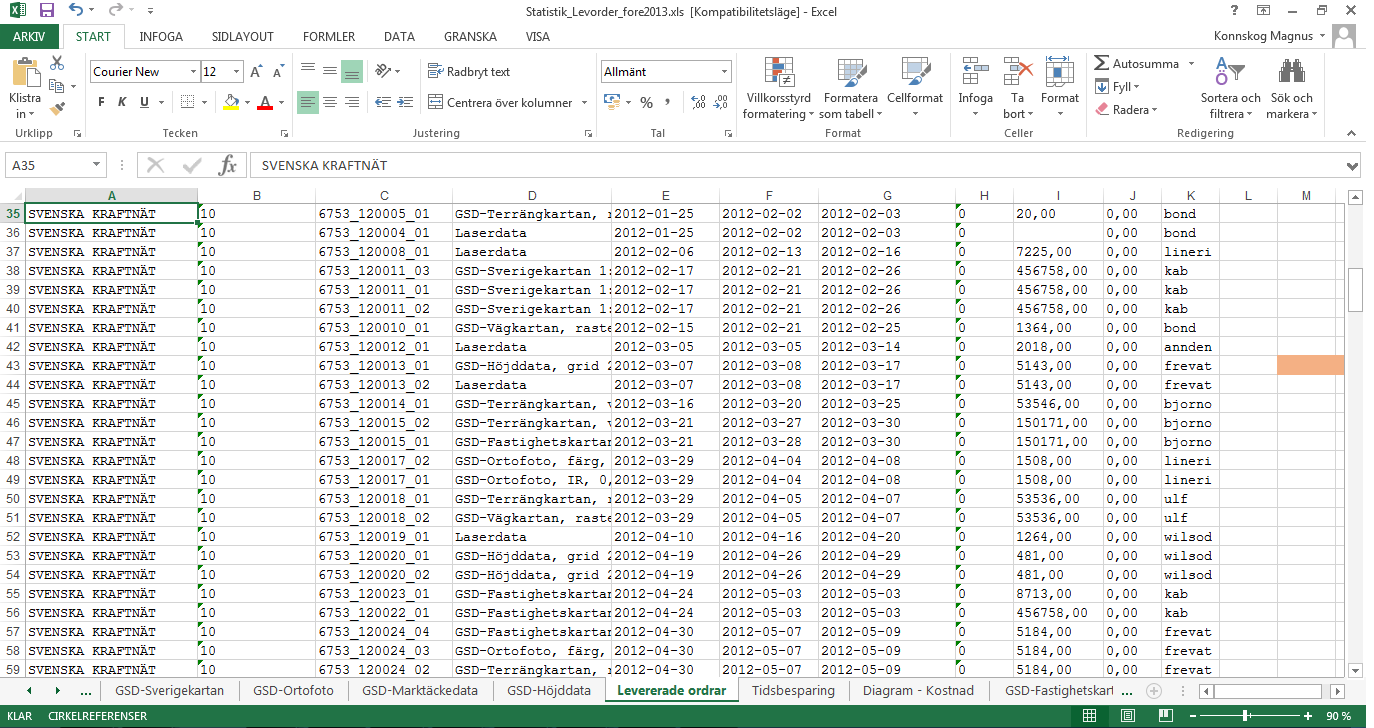This screenshot has height=728, width=1374.
Task: Open the number format dropdown Allmänt
Action: coord(725,72)
